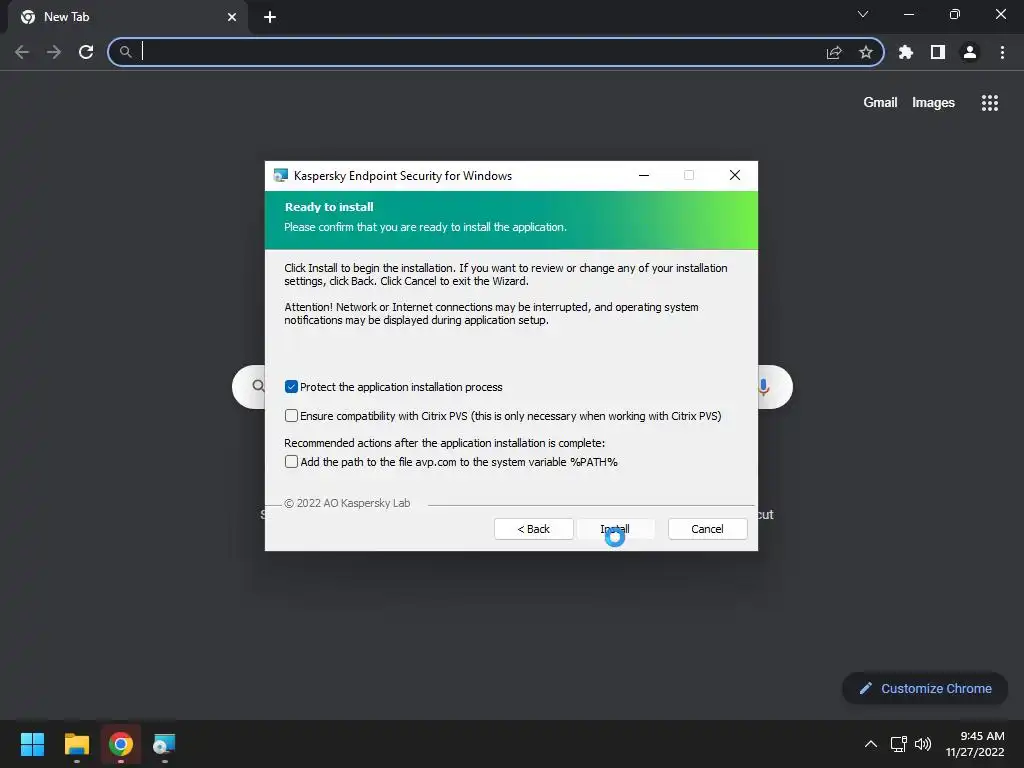
Task: Open Windows Start menu
Action: [32, 744]
